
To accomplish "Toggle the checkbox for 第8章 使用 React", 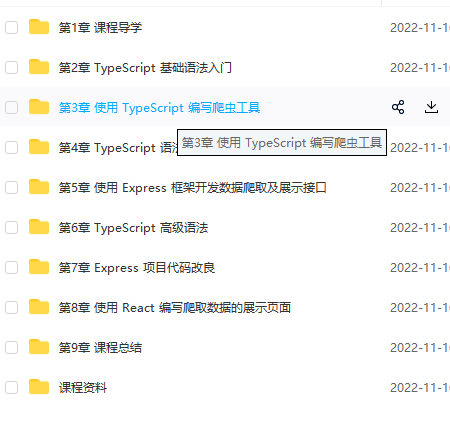I will 12,307.
